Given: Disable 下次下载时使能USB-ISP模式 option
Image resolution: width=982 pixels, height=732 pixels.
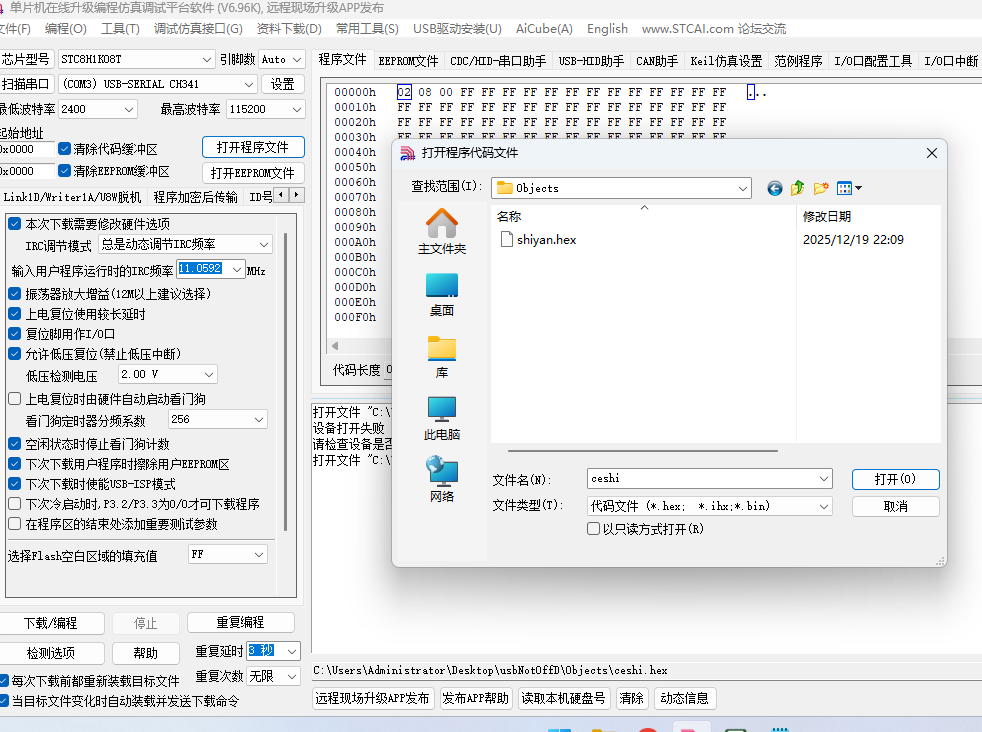Looking at the screenshot, I should [12, 483].
